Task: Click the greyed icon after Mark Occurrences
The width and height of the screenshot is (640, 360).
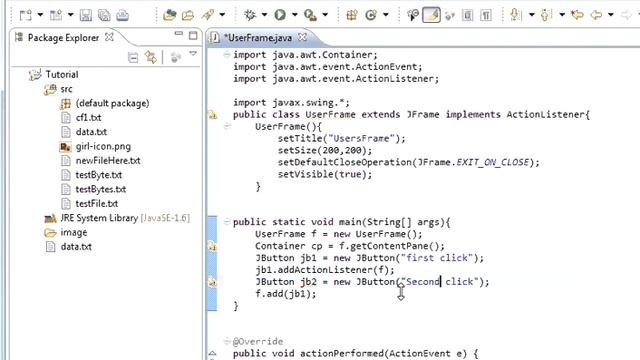Action: 449,16
